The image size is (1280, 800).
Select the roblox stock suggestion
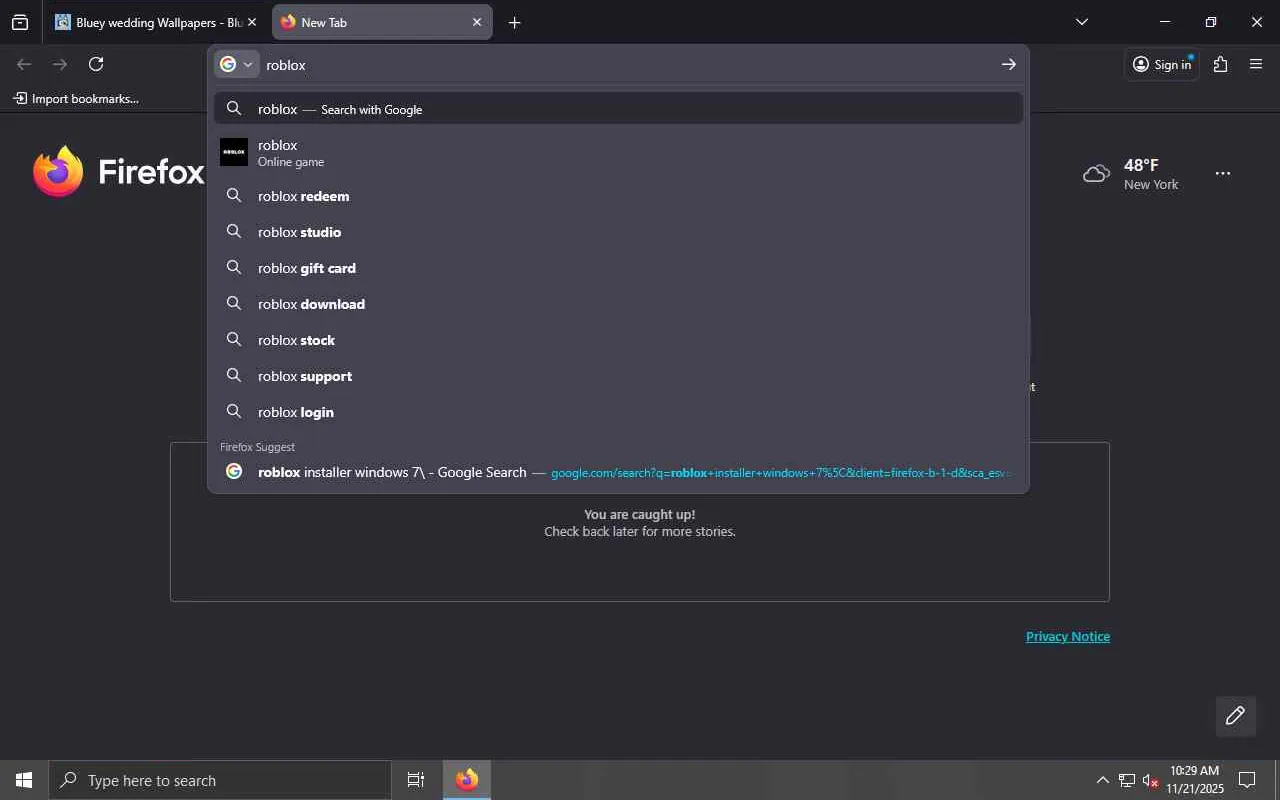618,340
